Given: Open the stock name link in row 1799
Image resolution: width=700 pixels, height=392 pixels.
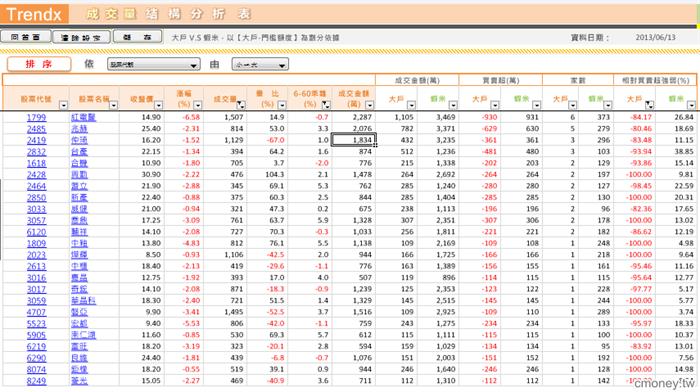Looking at the screenshot, I should click(x=83, y=117).
